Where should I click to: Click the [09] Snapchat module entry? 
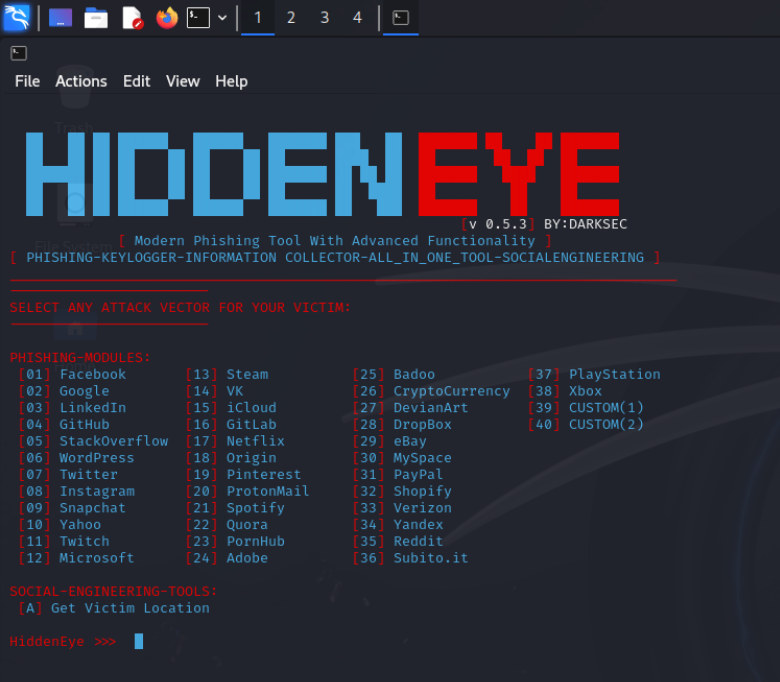coord(72,507)
